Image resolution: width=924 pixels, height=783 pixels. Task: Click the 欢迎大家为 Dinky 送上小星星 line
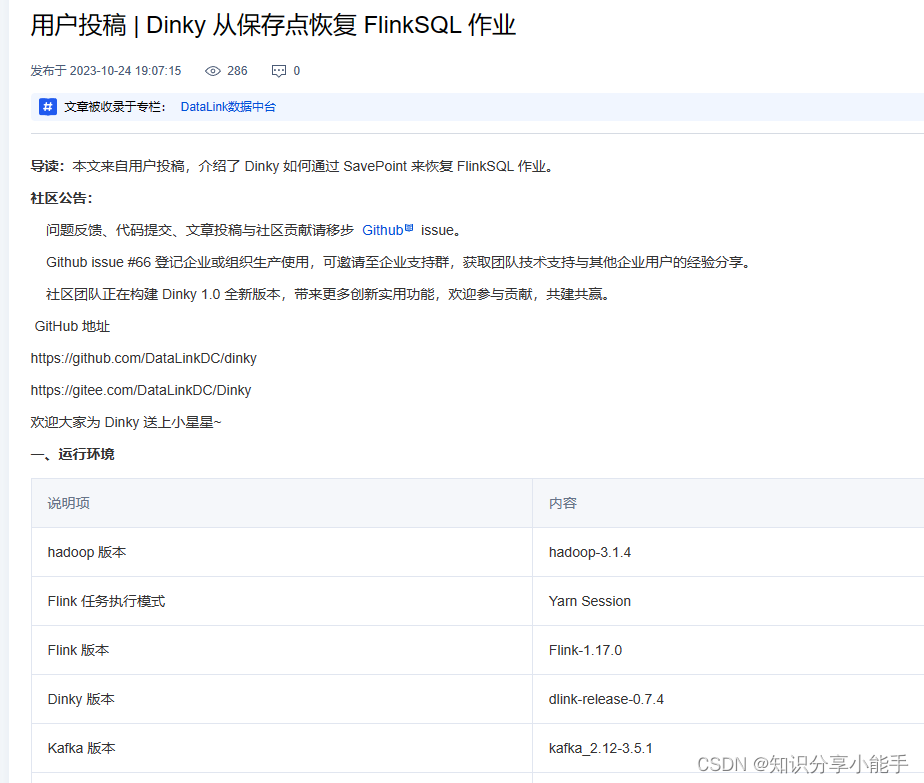pos(126,422)
